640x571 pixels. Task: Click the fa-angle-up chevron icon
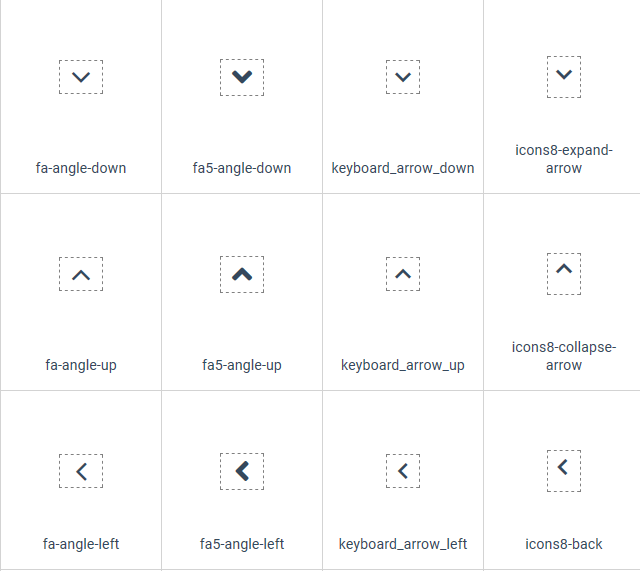[81, 274]
